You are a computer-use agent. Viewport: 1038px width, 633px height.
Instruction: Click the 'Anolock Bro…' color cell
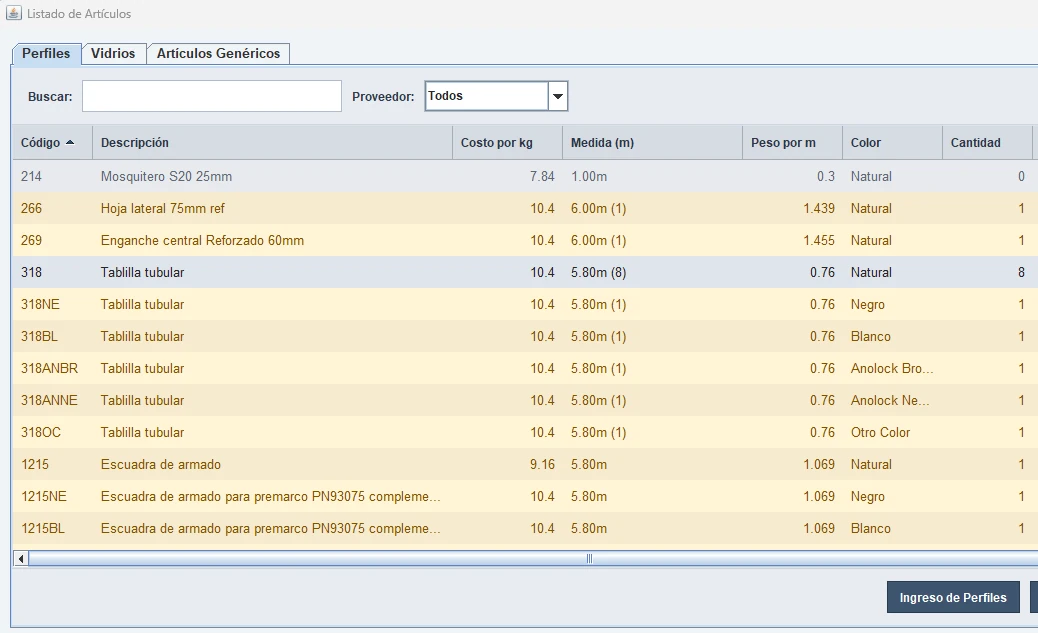coord(892,368)
